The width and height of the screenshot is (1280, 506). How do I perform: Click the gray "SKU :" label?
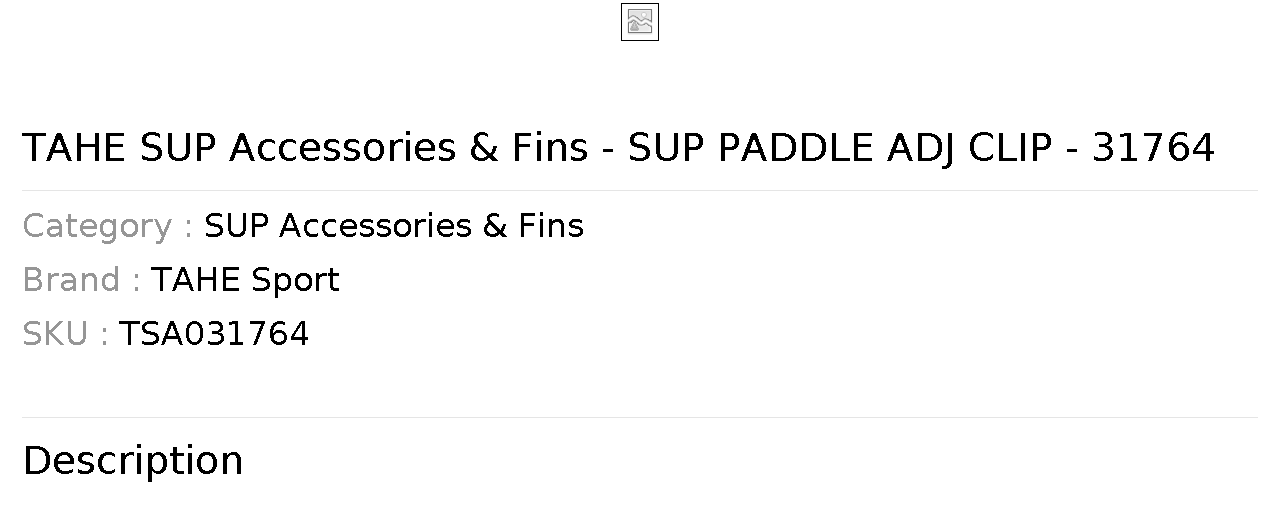pos(65,334)
